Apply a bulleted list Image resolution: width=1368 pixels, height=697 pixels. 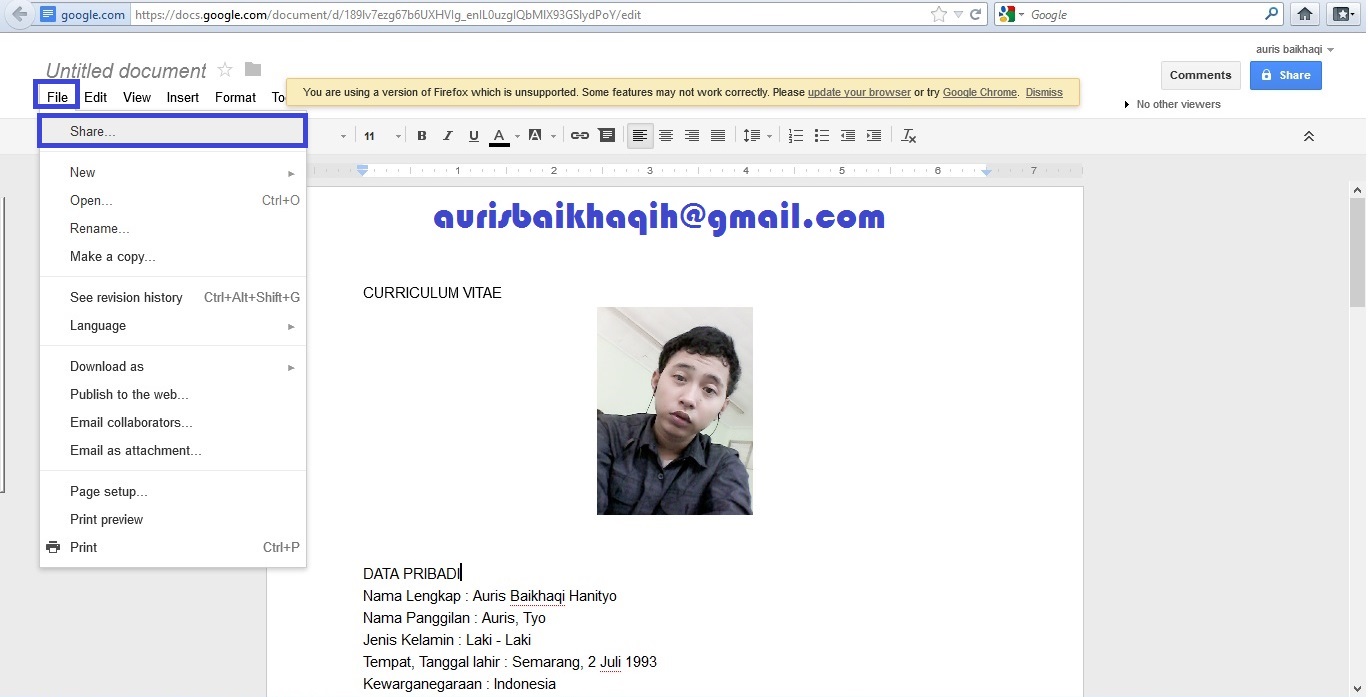(x=822, y=135)
